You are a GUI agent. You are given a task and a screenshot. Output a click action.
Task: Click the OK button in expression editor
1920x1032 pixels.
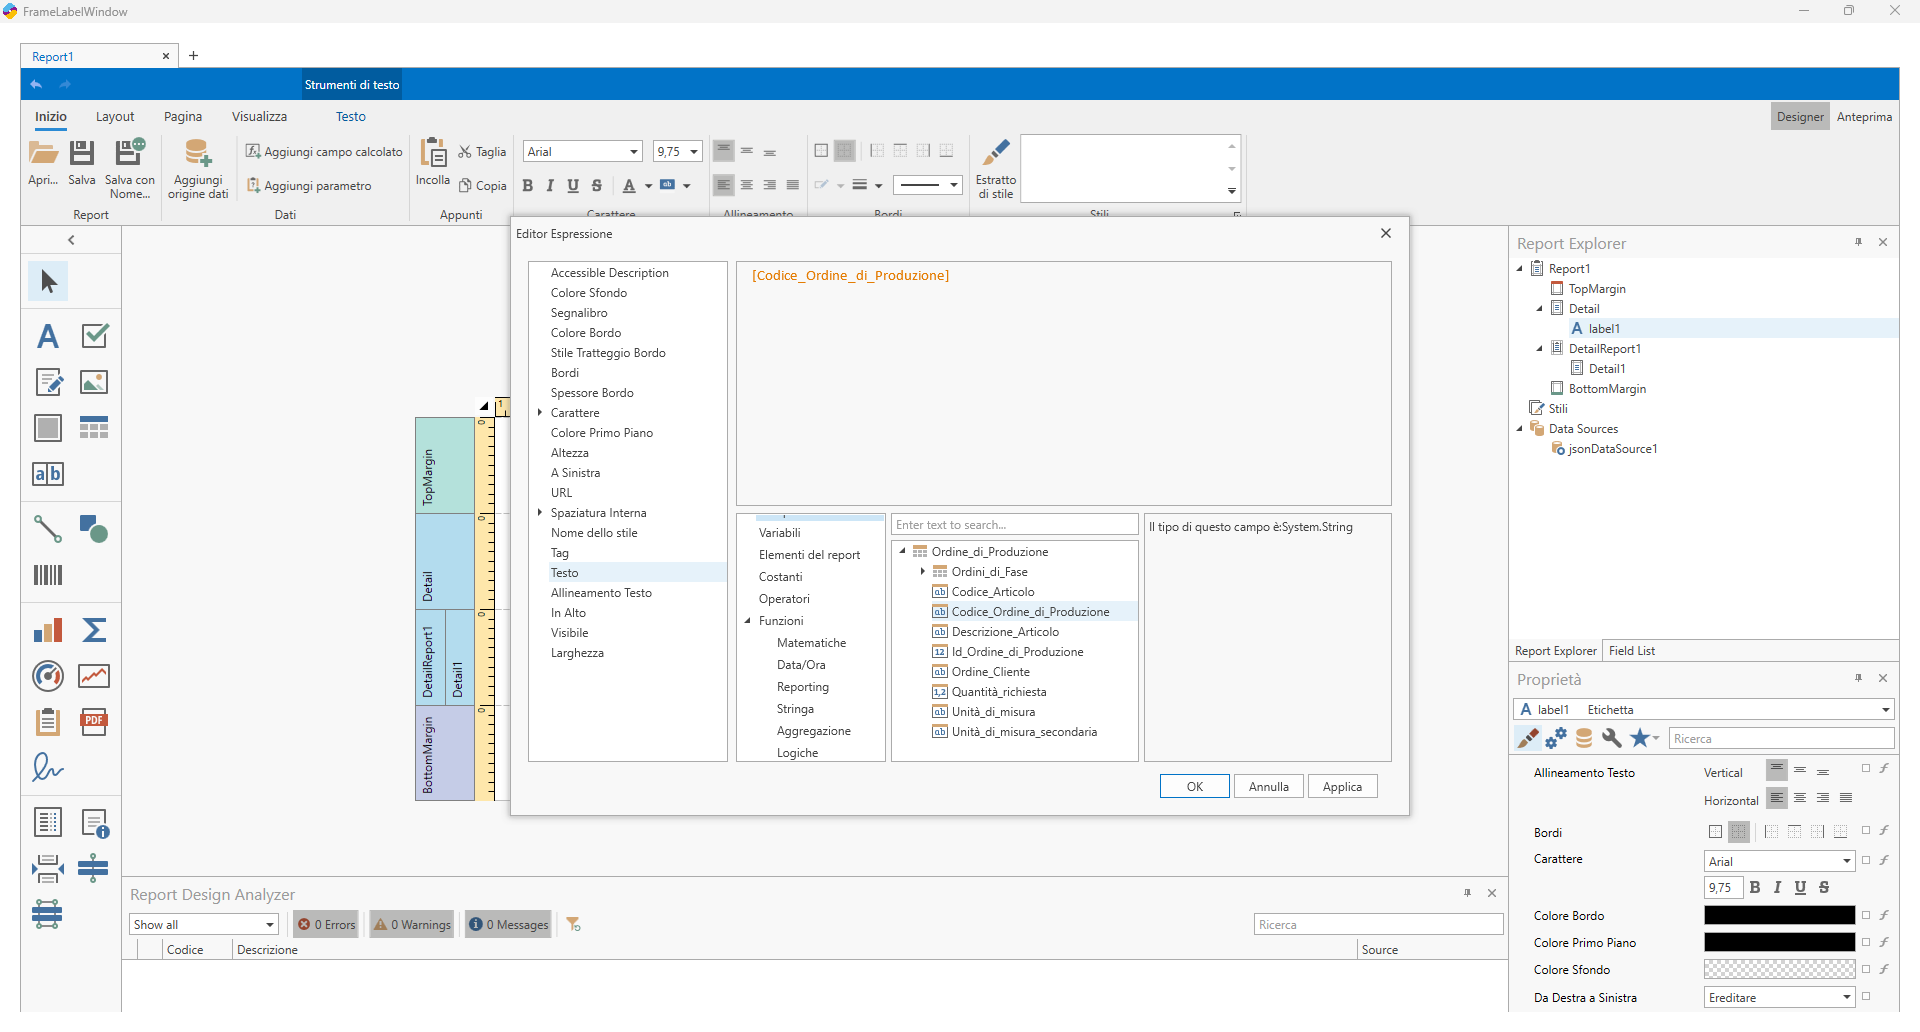coord(1195,787)
